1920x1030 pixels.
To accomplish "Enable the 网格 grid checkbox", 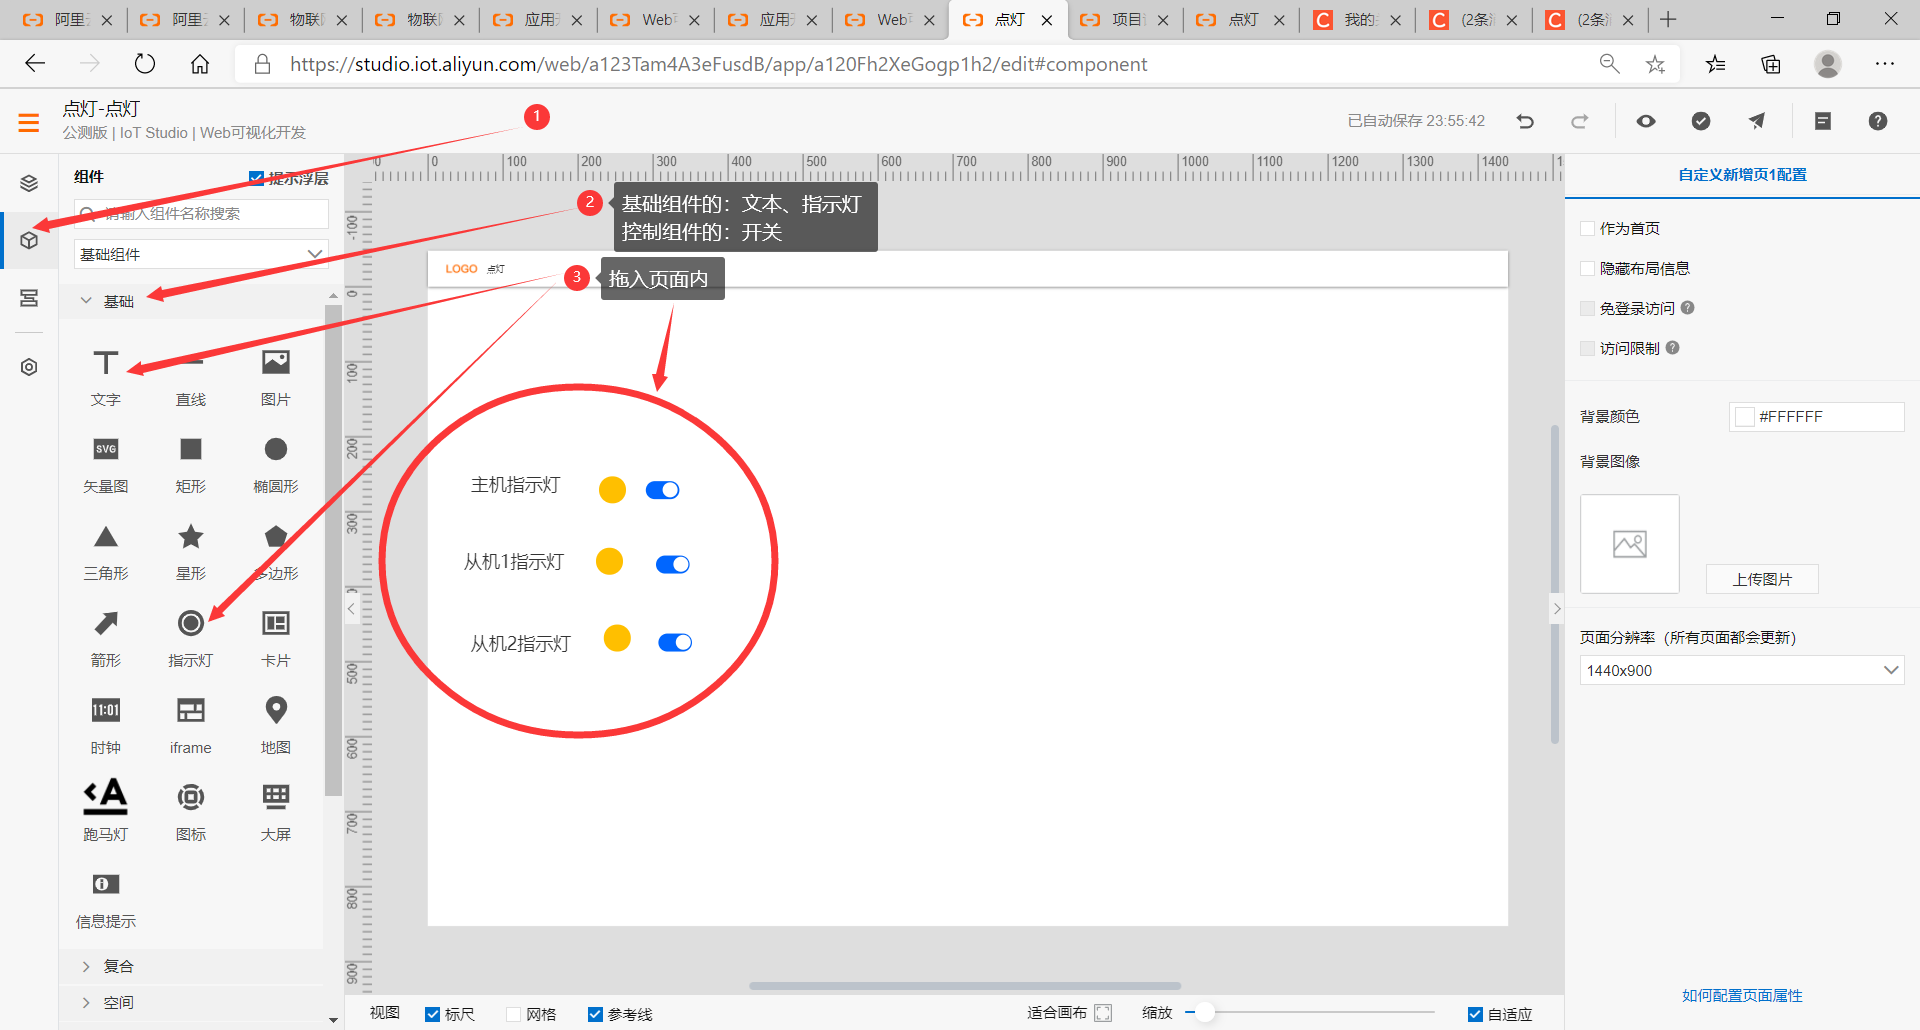I will tap(514, 1014).
